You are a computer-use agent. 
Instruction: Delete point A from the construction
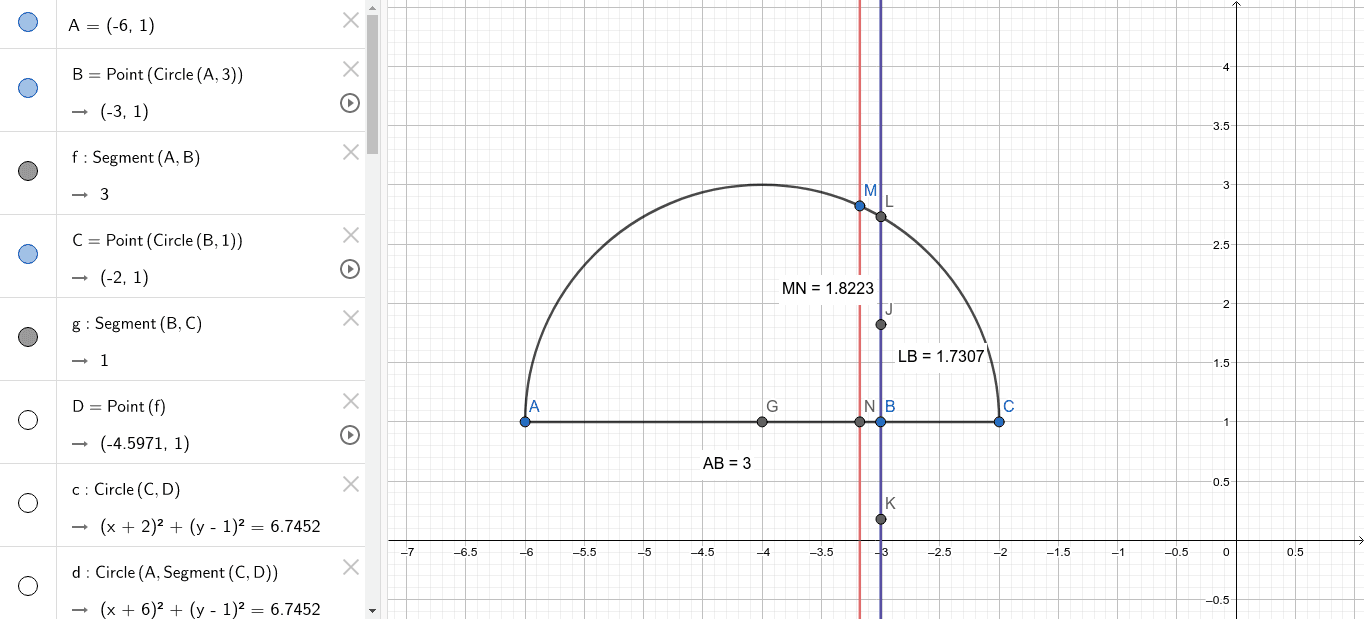pos(350,20)
